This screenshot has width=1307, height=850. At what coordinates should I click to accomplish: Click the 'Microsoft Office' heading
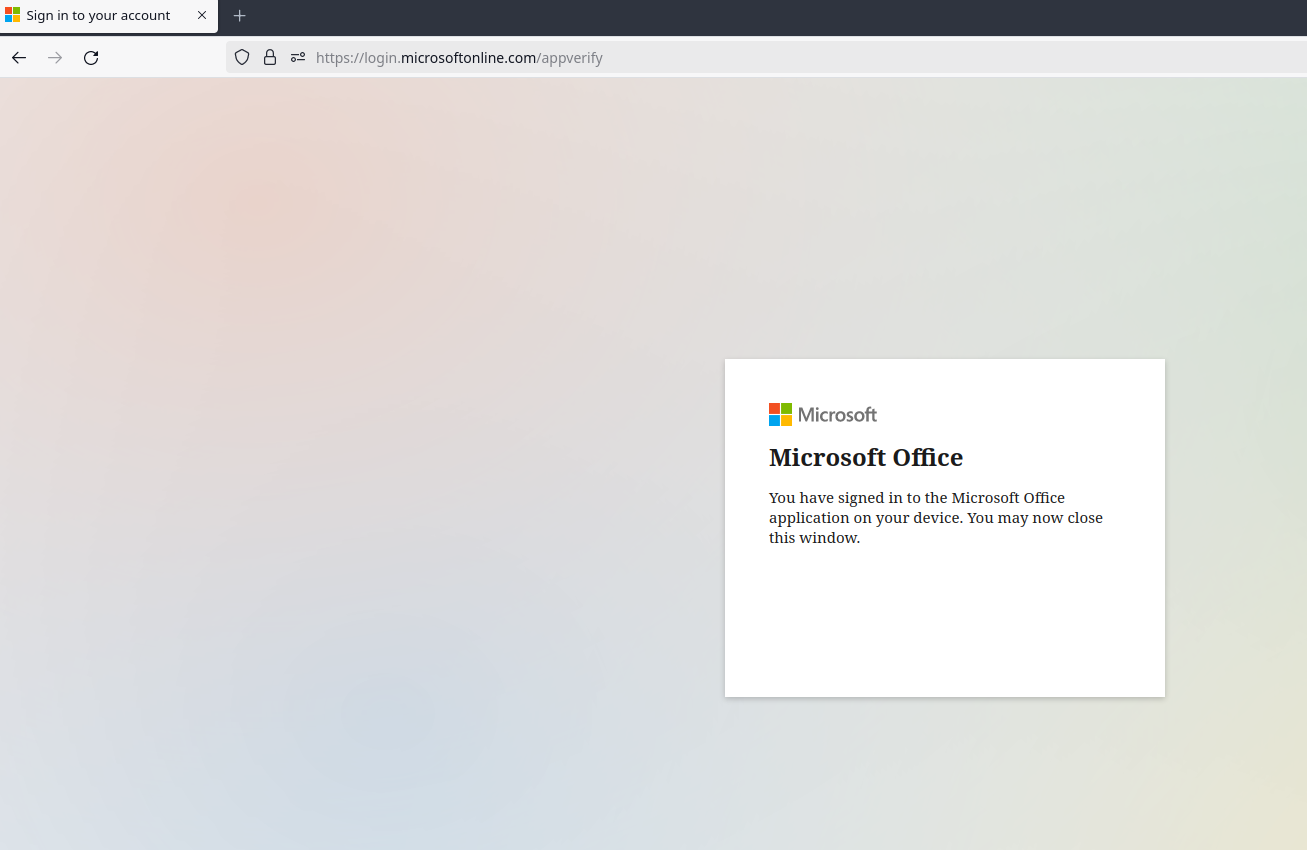pos(866,457)
